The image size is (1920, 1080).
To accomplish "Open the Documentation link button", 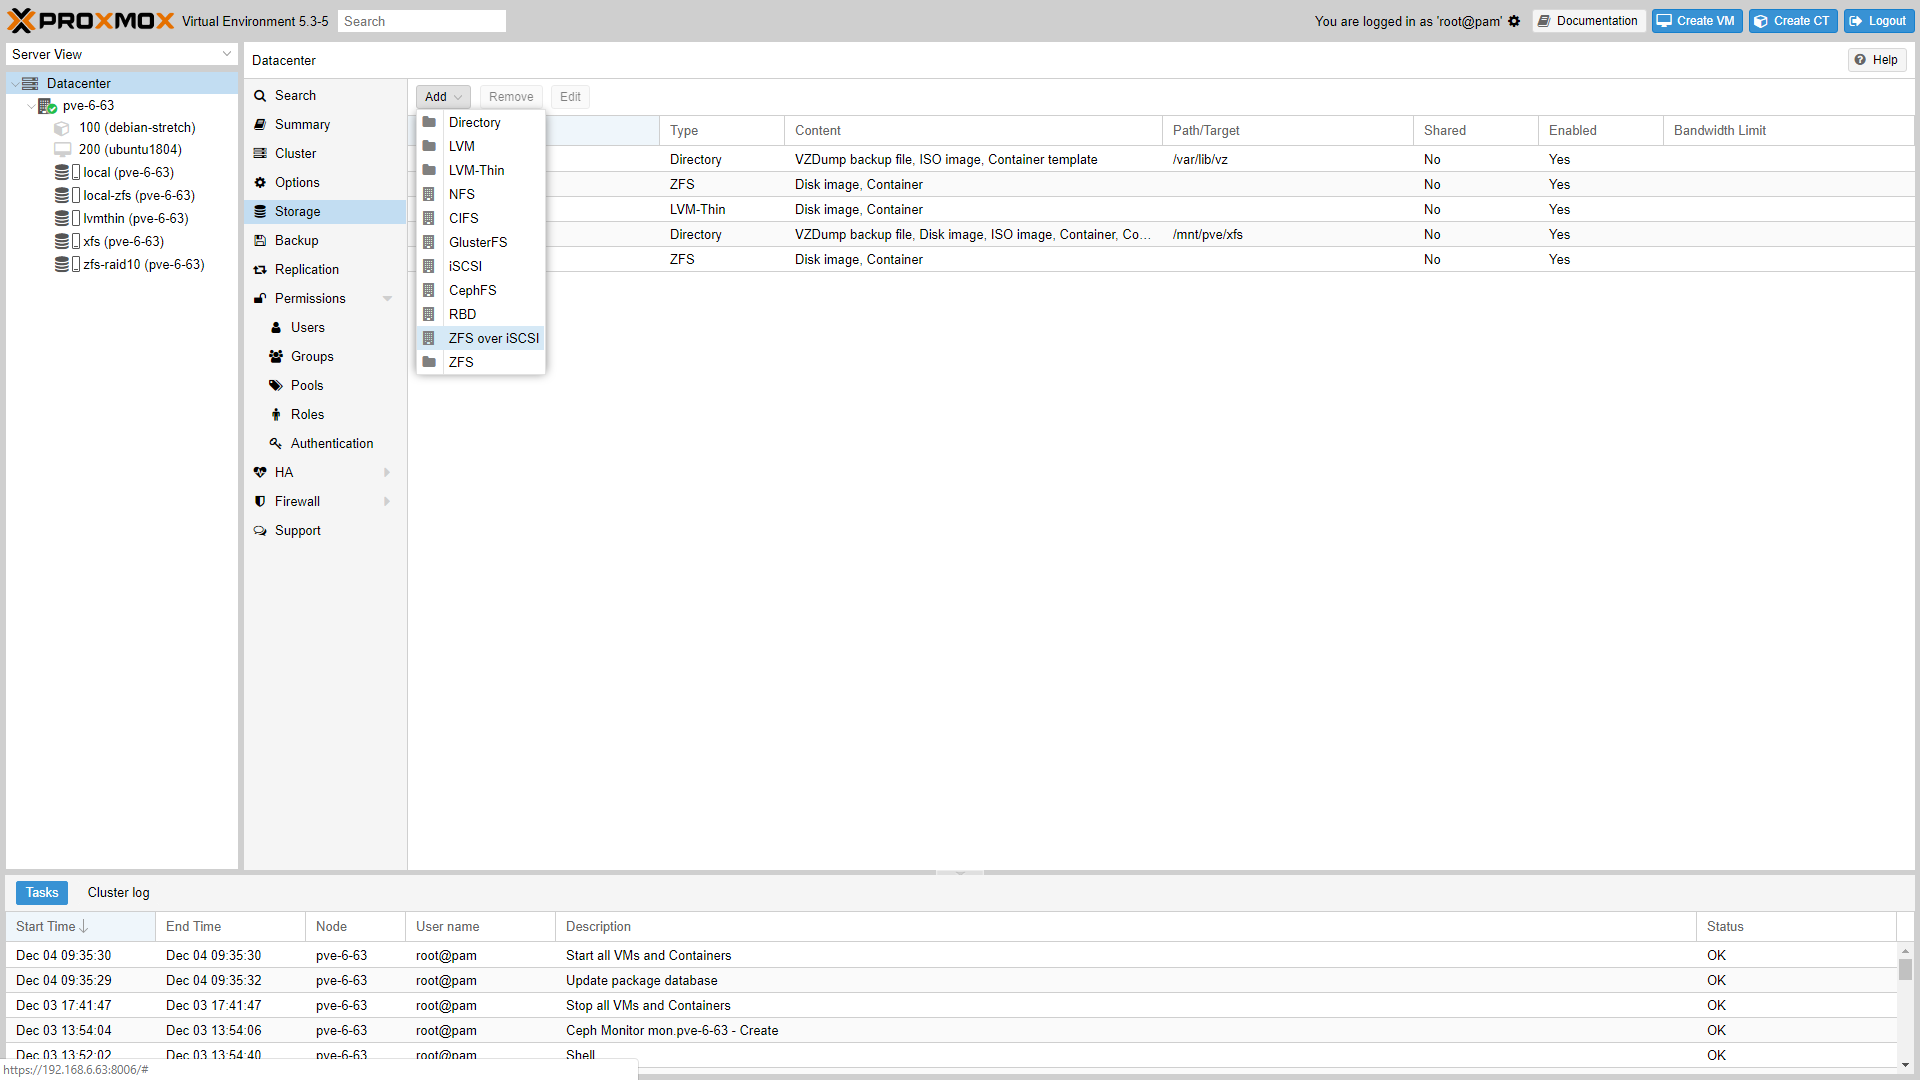I will (1588, 21).
